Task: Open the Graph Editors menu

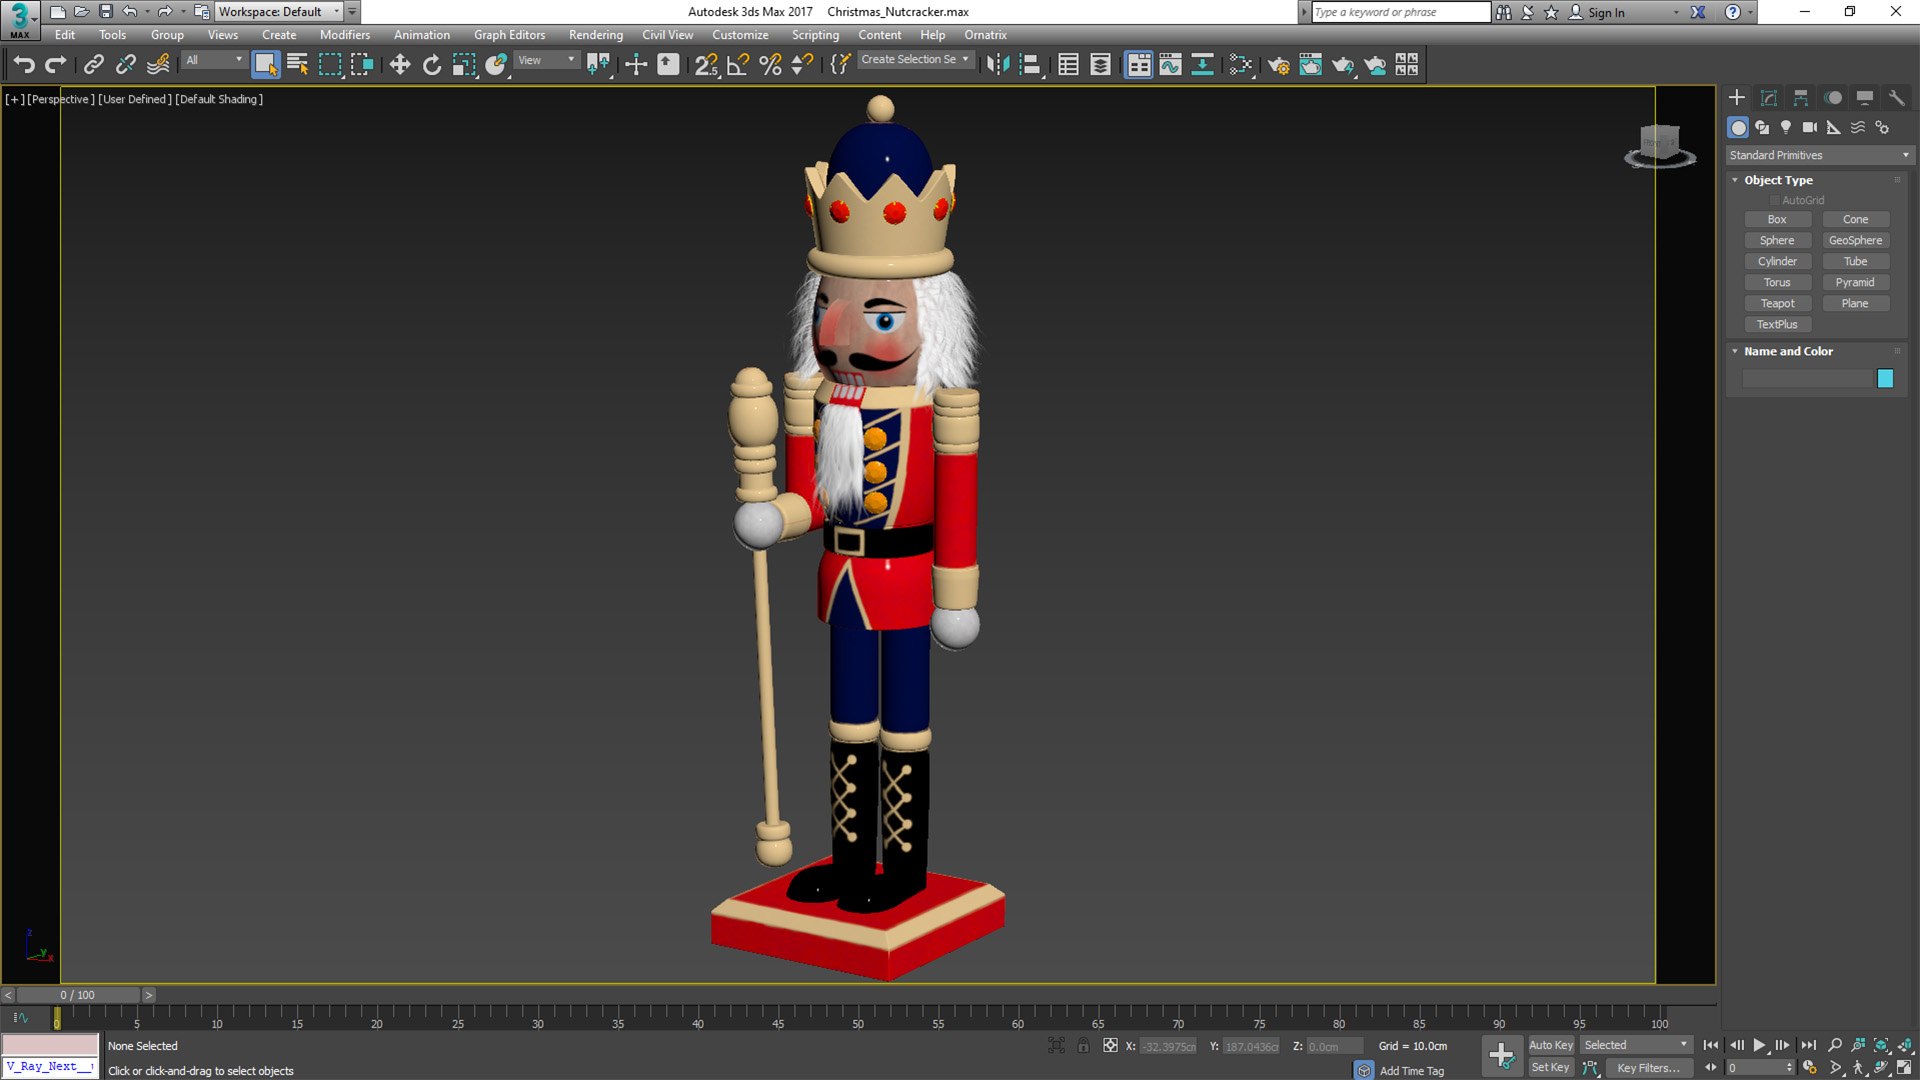Action: coord(509,35)
